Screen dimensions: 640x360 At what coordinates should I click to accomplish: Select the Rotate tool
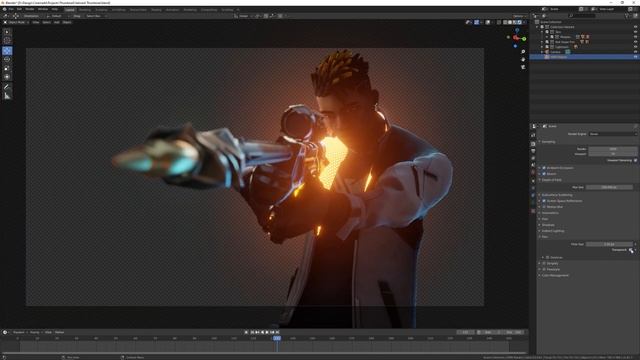coord(7,60)
